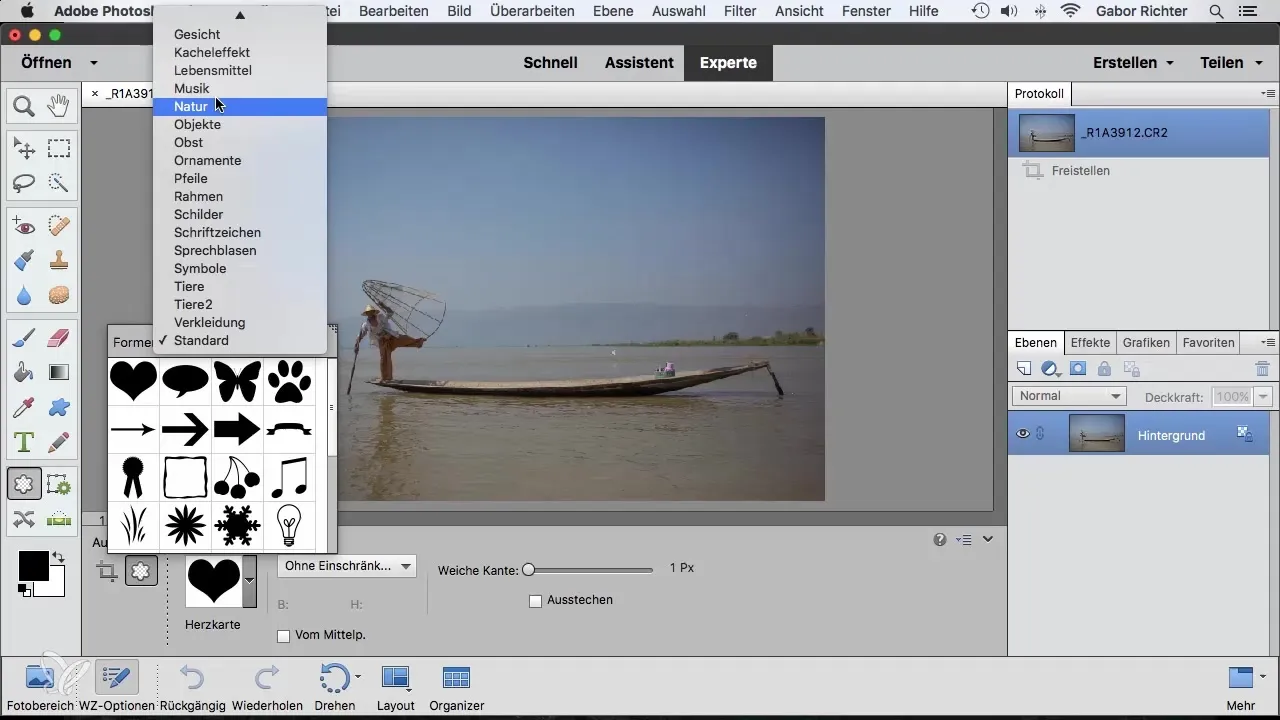This screenshot has height=720, width=1280.
Task: Choose Crop tool in tool options
Action: click(x=107, y=571)
